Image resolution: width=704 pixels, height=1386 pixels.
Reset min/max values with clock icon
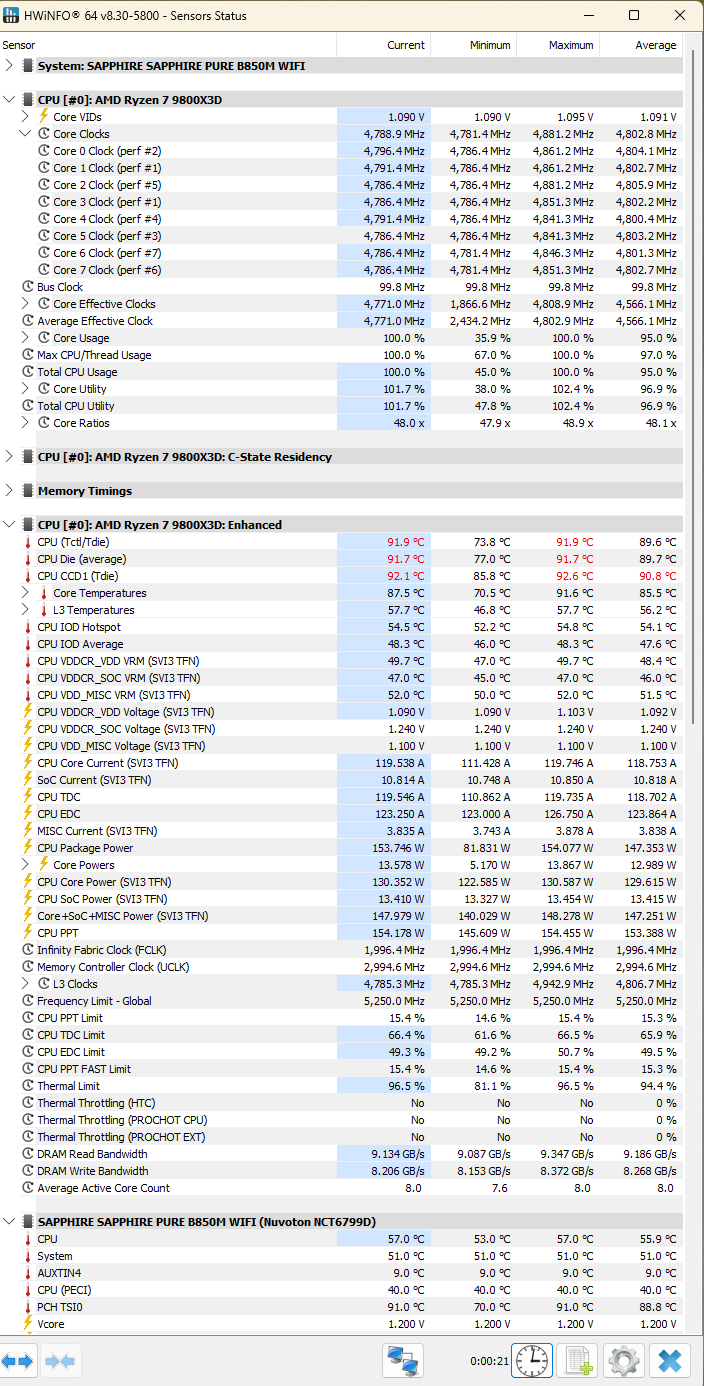click(x=532, y=1361)
